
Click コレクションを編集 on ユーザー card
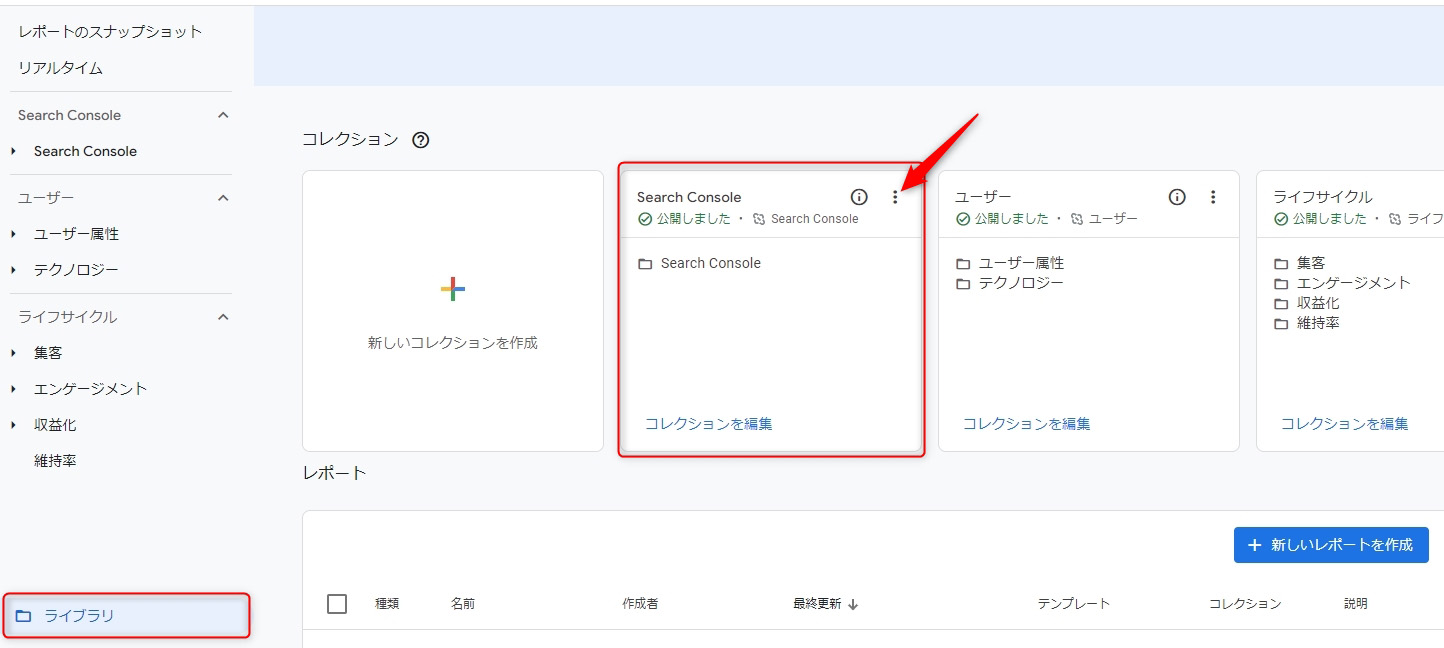click(x=1026, y=424)
